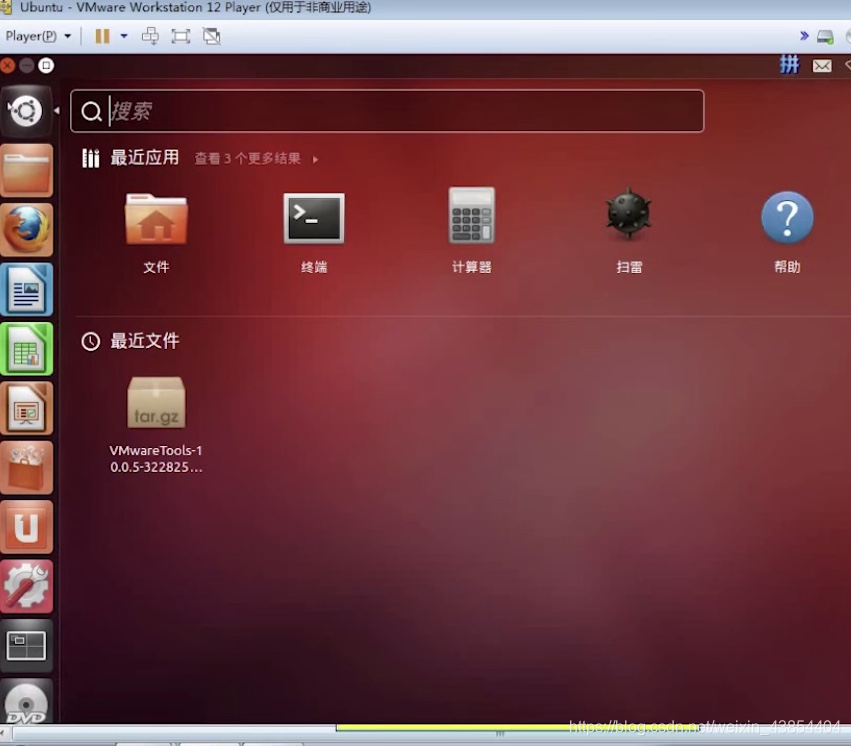Click the magnifier search icon

point(91,112)
